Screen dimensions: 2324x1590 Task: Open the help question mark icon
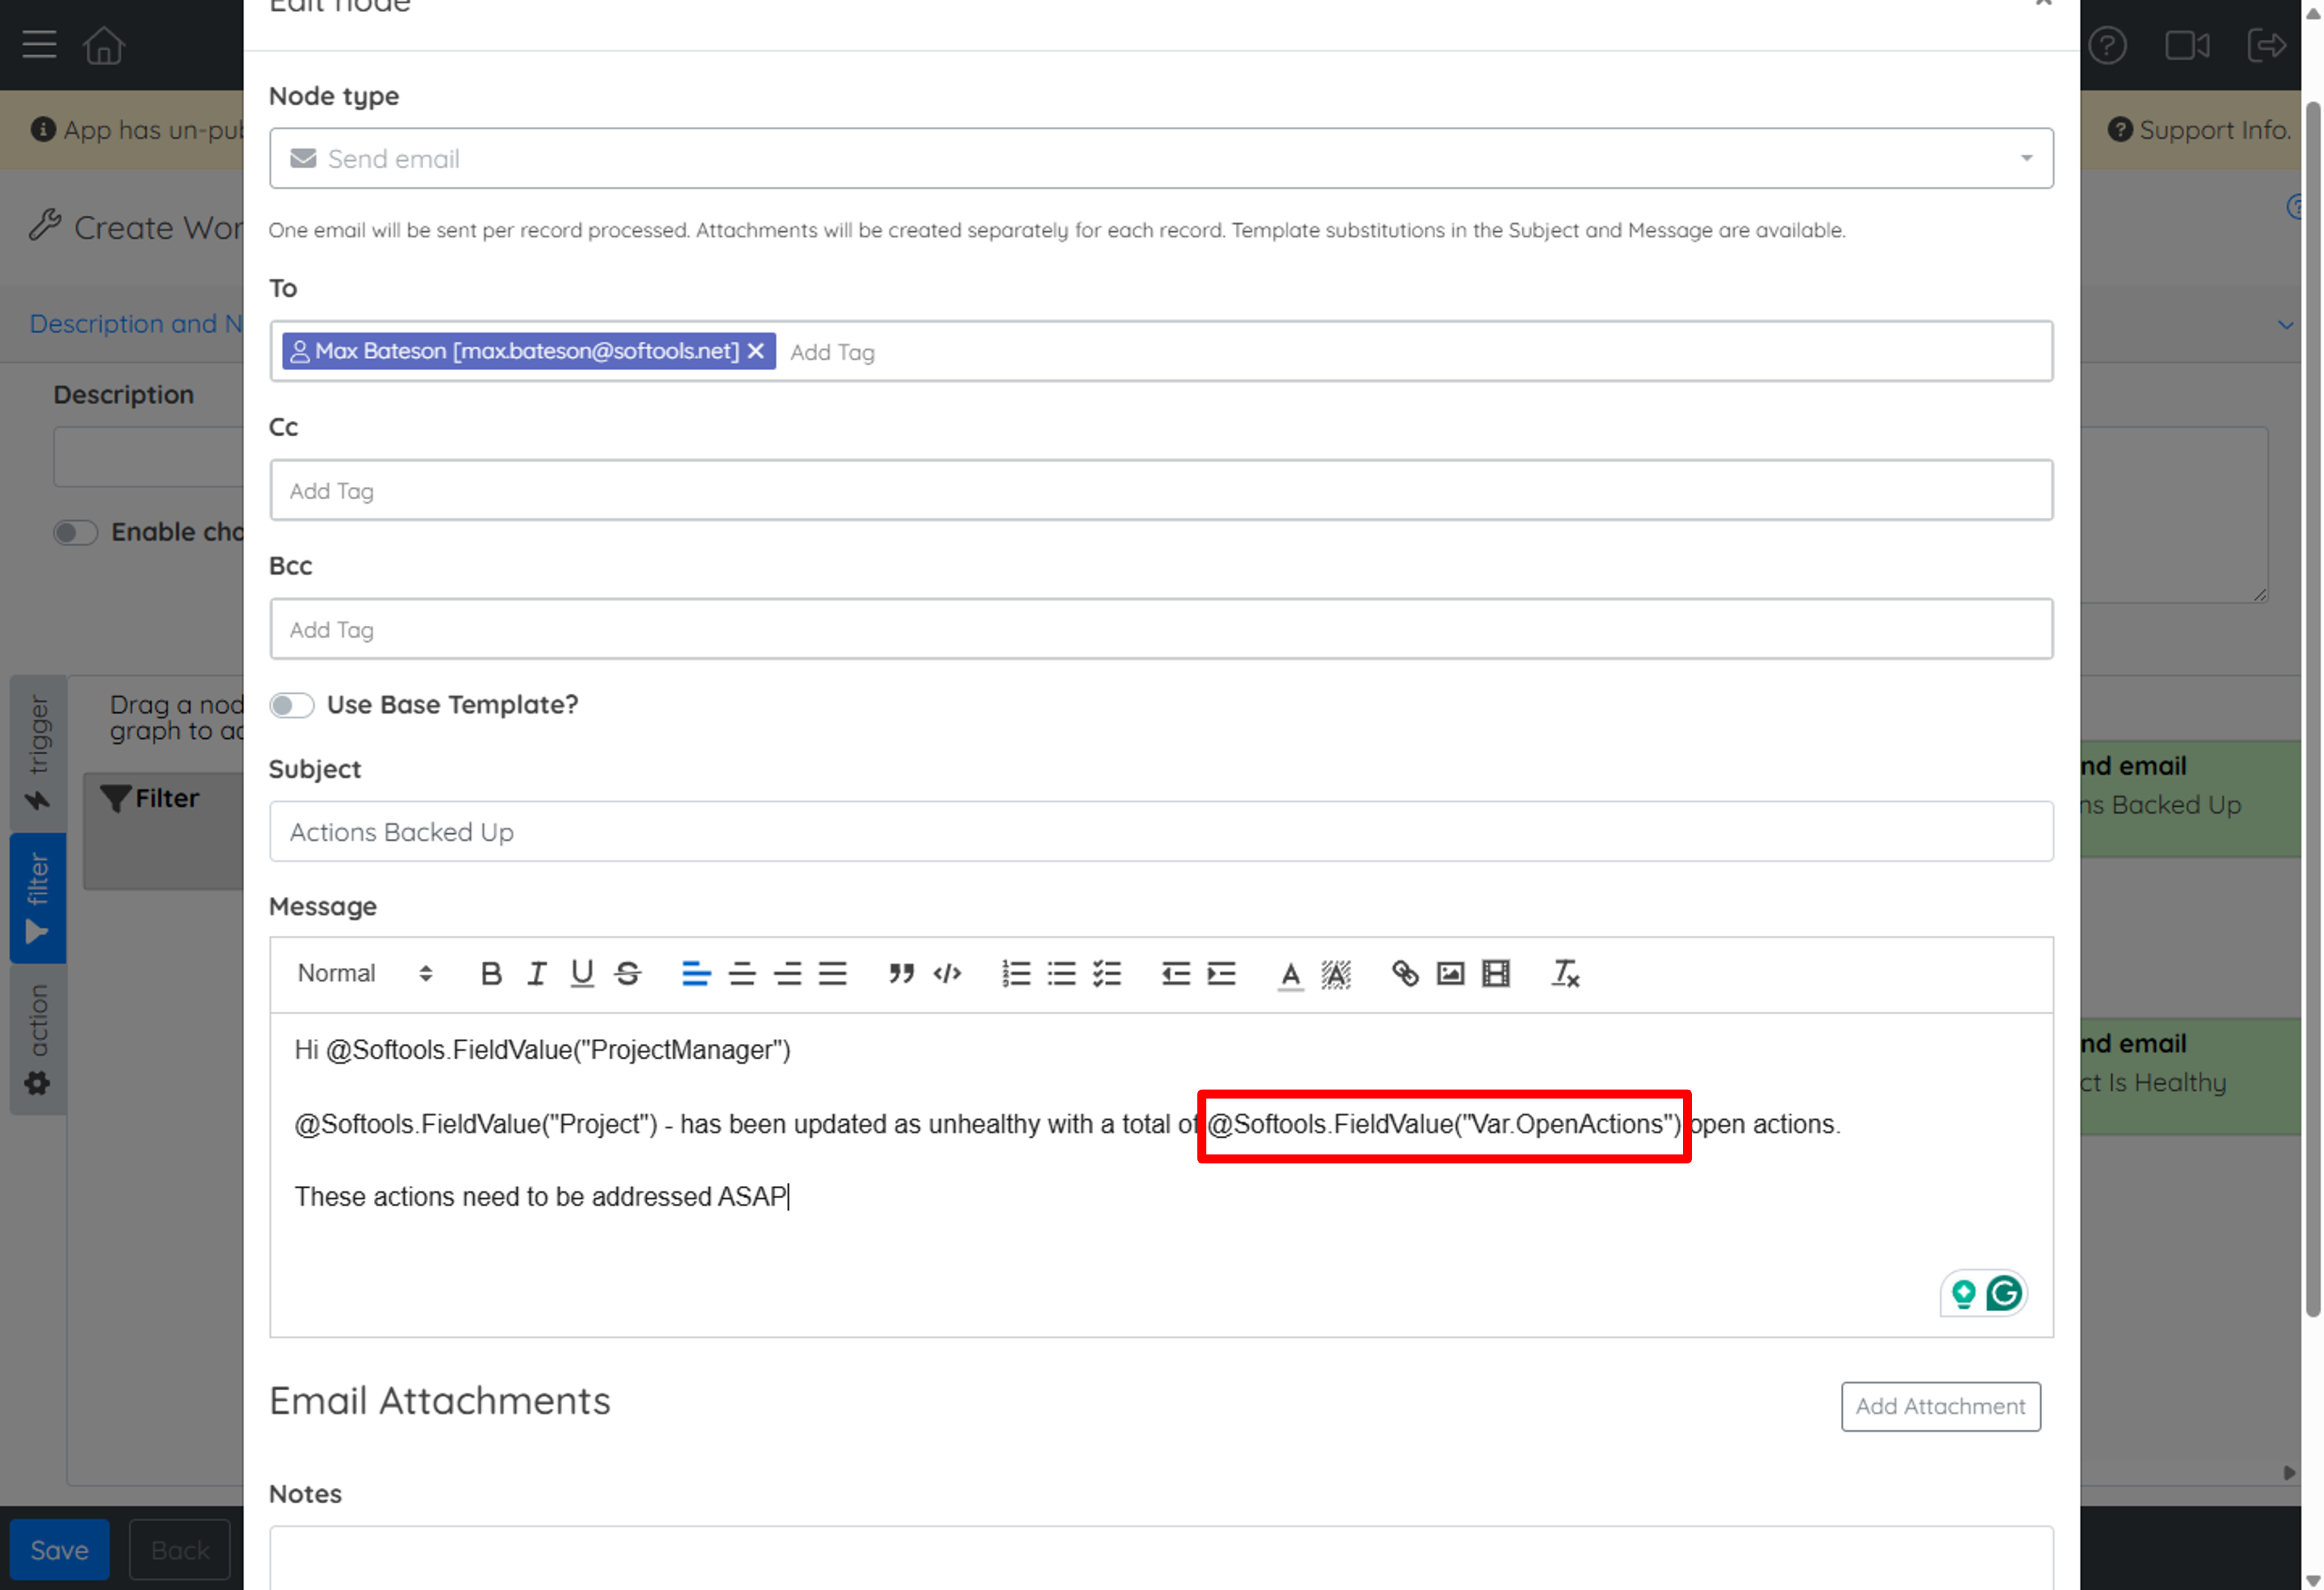(x=2107, y=45)
